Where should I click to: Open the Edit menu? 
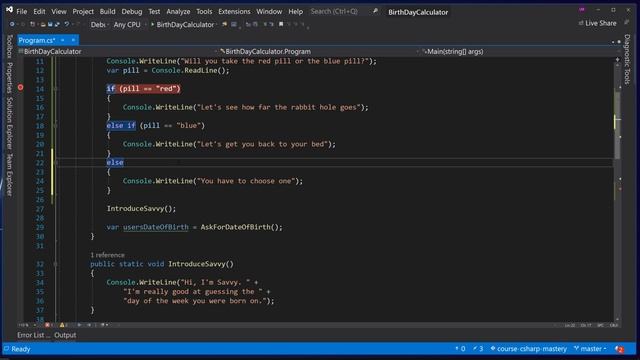pyautogui.click(x=39, y=11)
